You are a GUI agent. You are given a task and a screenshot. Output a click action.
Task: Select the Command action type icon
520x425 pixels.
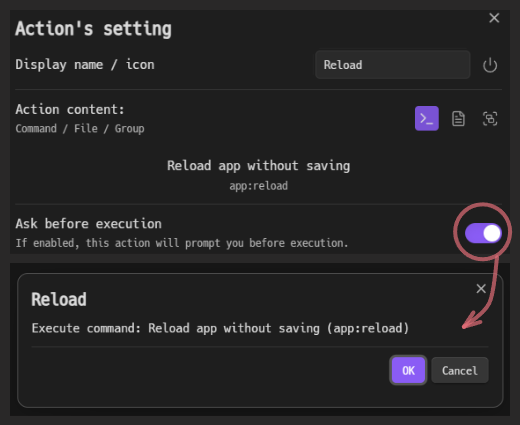pyautogui.click(x=427, y=118)
